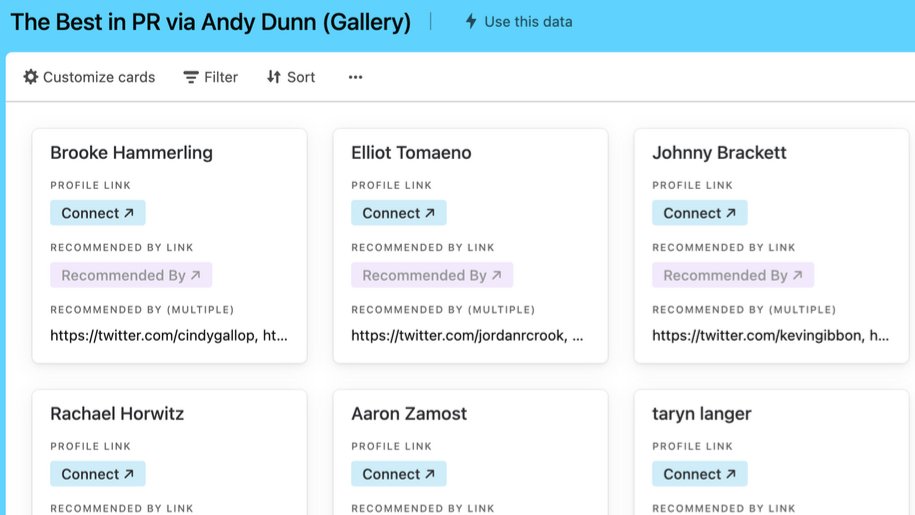The width and height of the screenshot is (915, 515).
Task: Select the Aaron Zamost card title
Action: (x=408, y=414)
